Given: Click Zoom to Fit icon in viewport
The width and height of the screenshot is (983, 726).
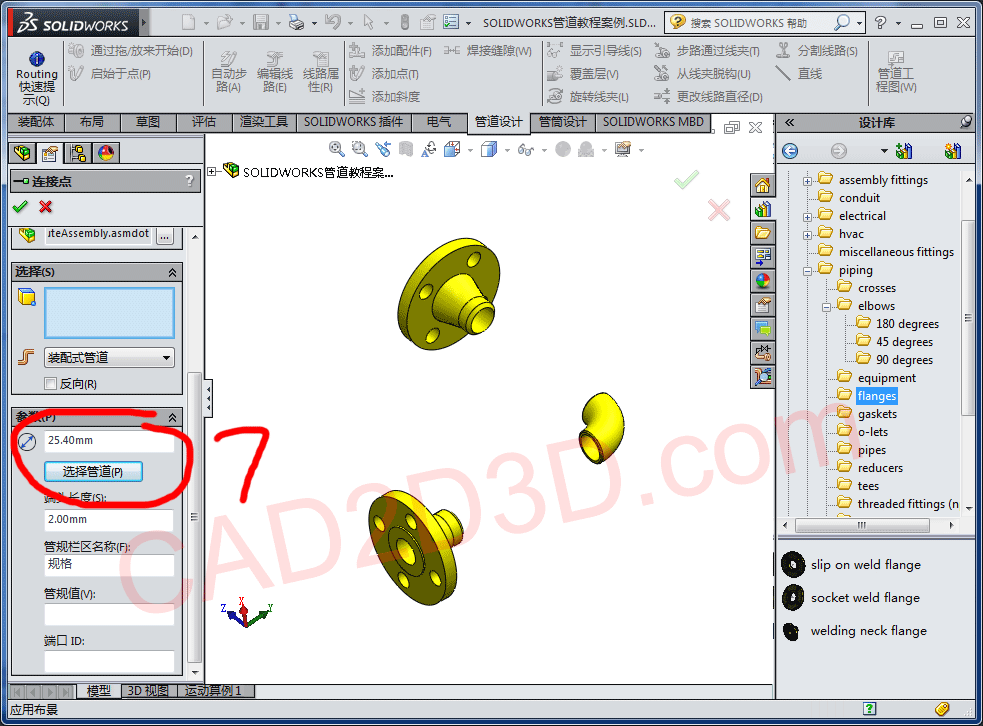Looking at the screenshot, I should (337, 149).
